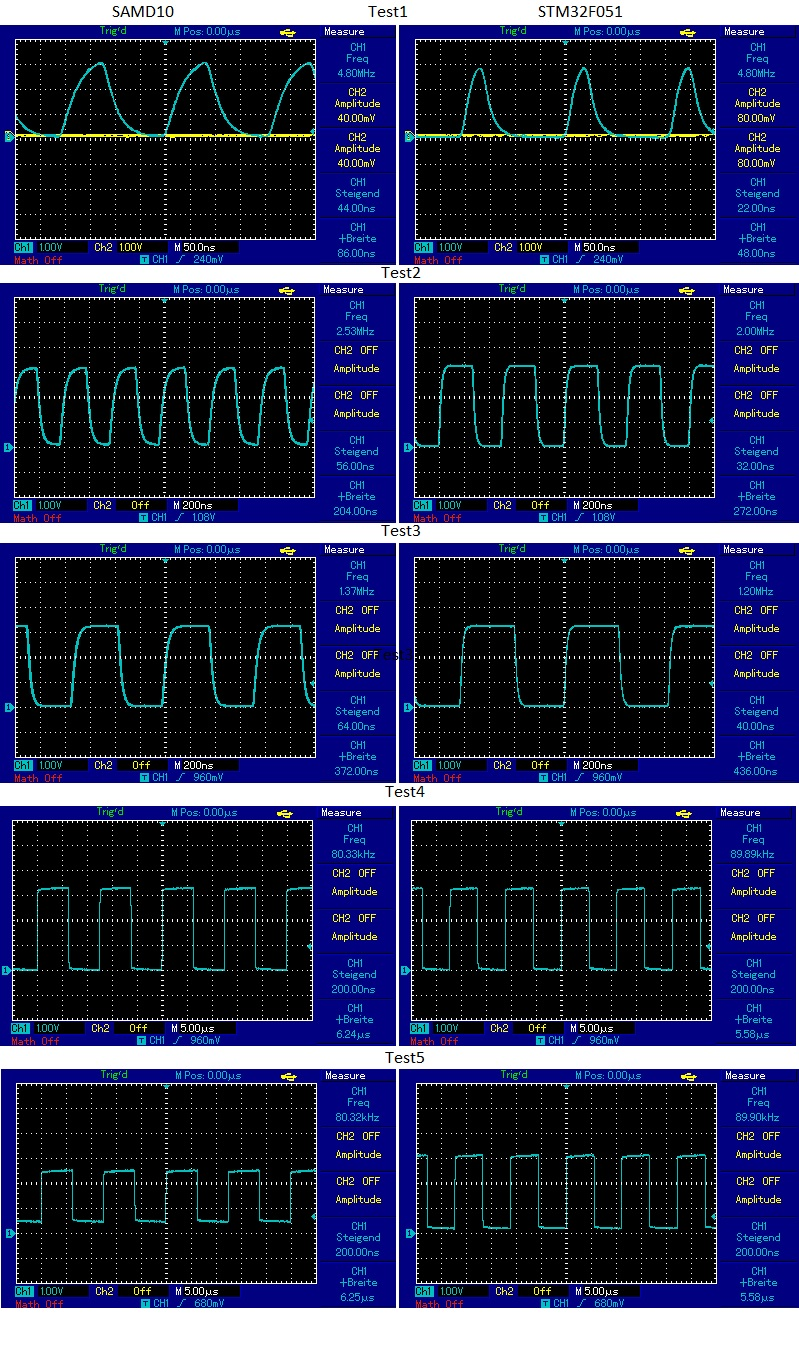Click the USB icon in STM32F051 Test3 scope
The height and width of the screenshot is (1348, 799).
pos(688,550)
